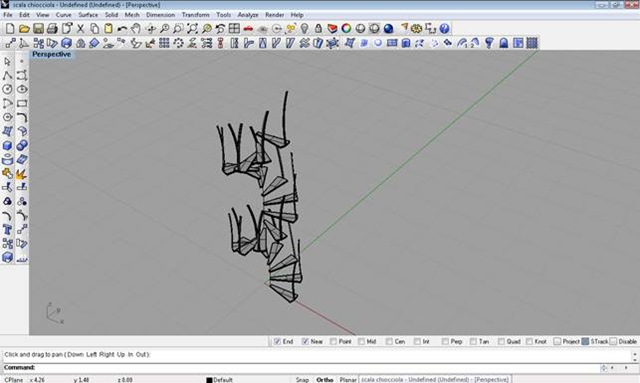Click the Open folder icon

click(x=24, y=29)
